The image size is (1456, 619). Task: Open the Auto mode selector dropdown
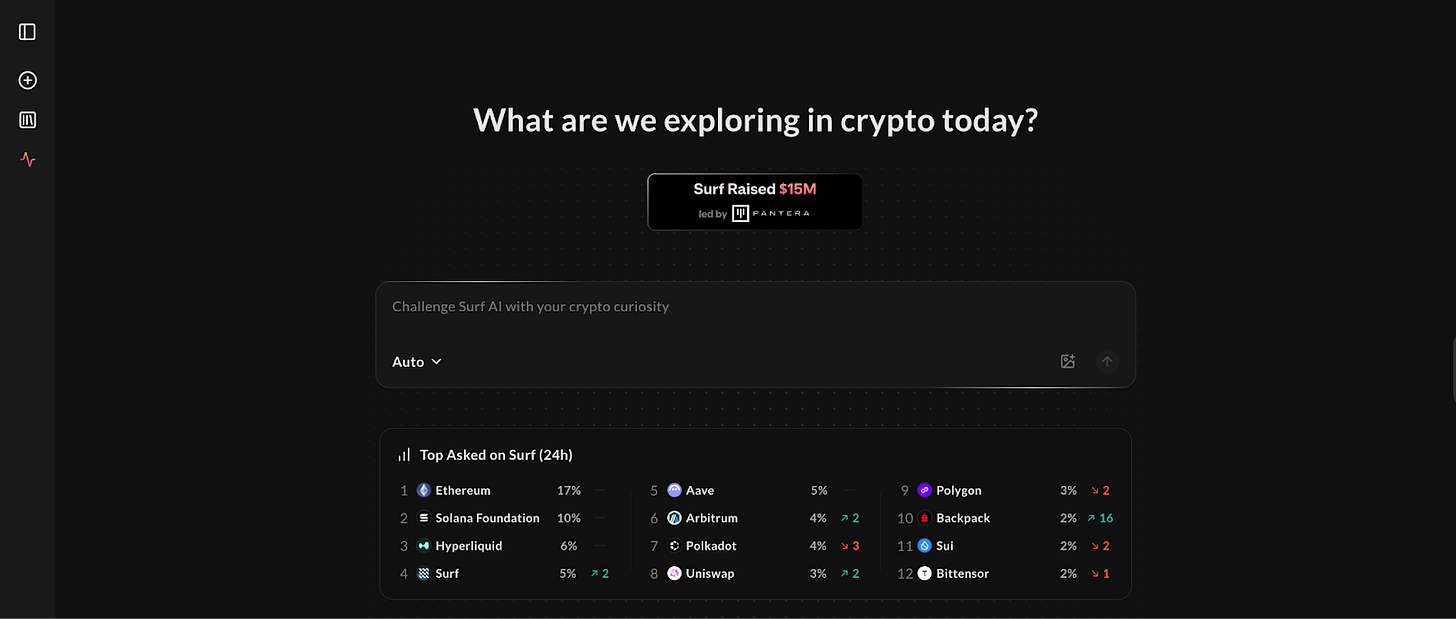click(x=416, y=361)
